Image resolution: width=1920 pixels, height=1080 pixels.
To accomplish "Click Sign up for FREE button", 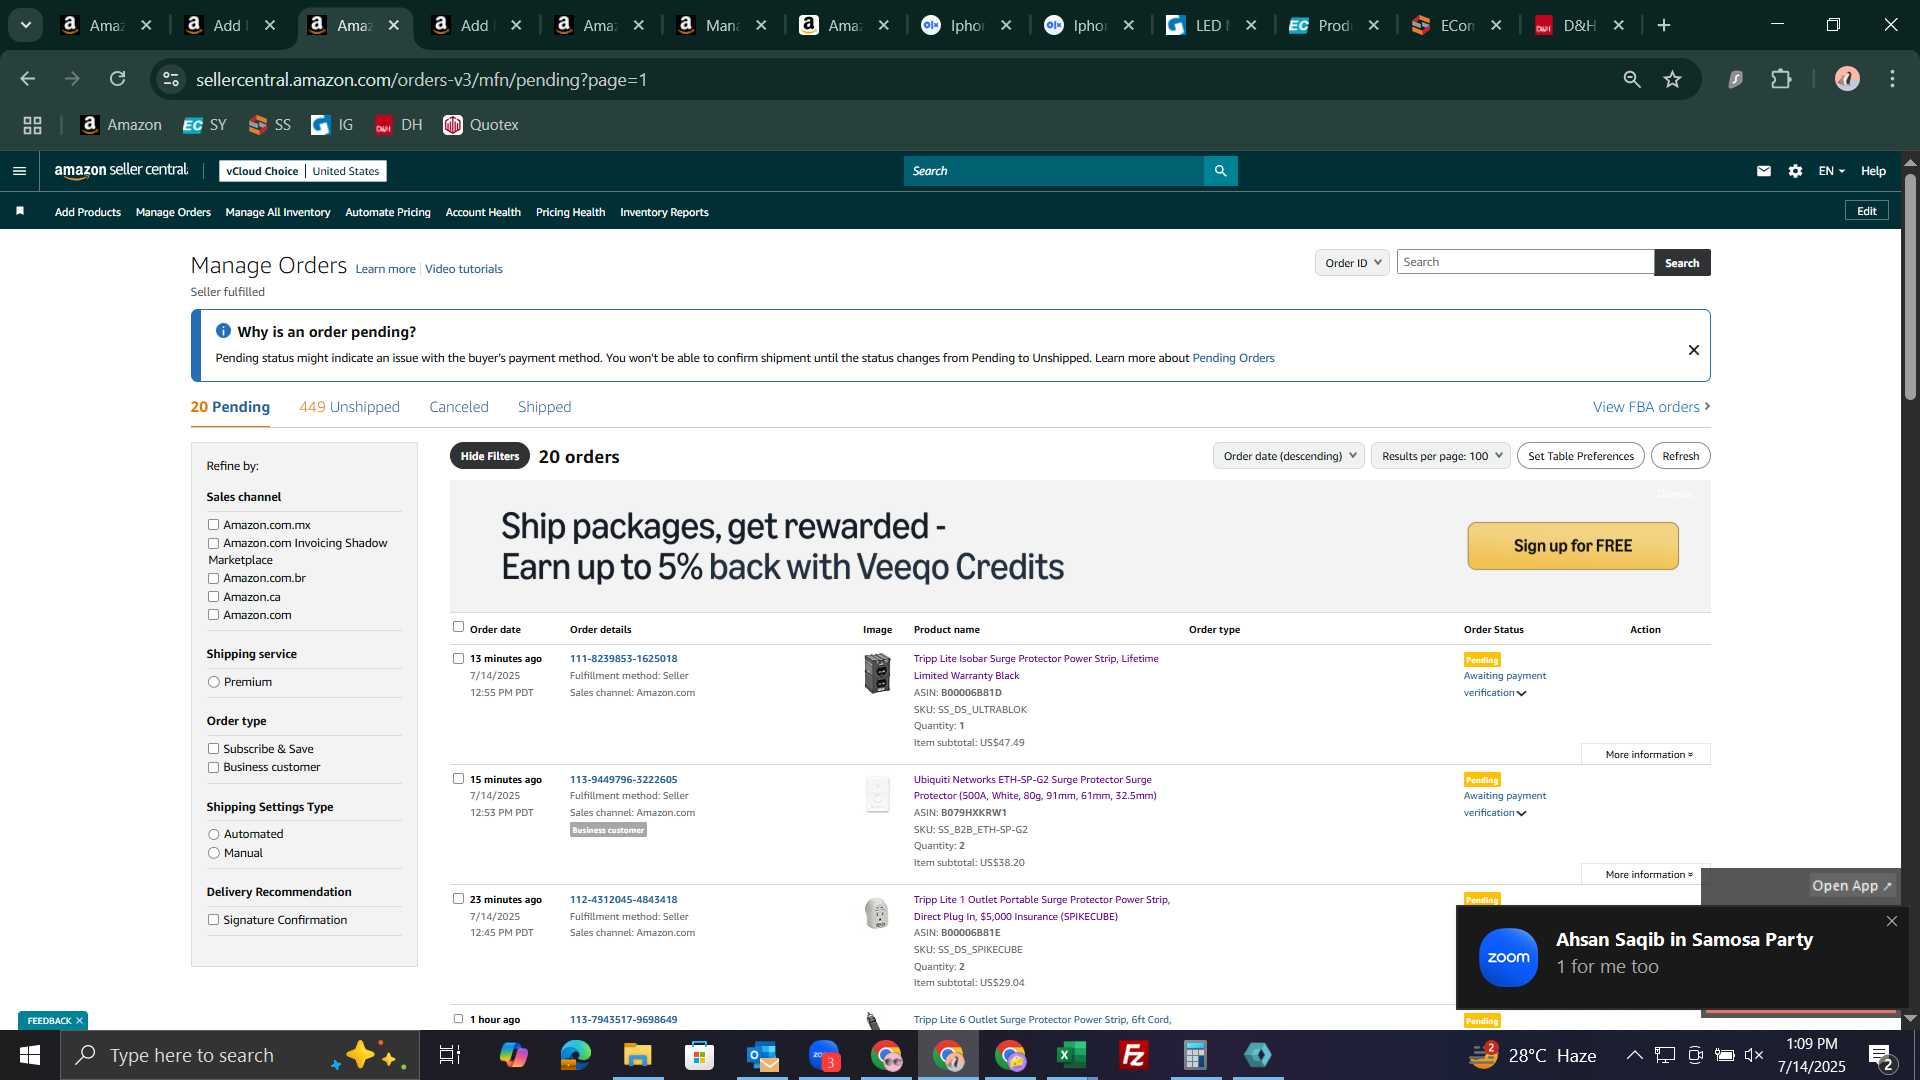I will 1573,546.
